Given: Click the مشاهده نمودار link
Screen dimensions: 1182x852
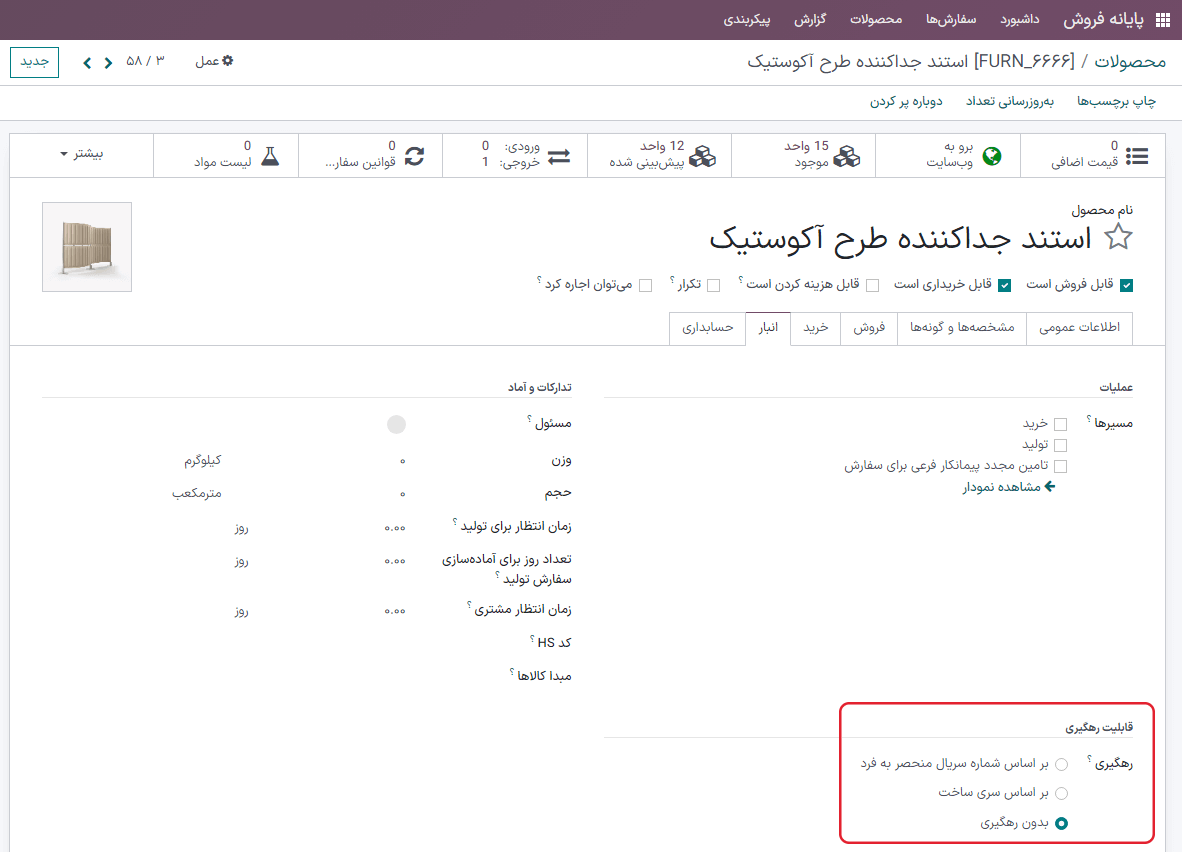Looking at the screenshot, I should pos(1007,489).
